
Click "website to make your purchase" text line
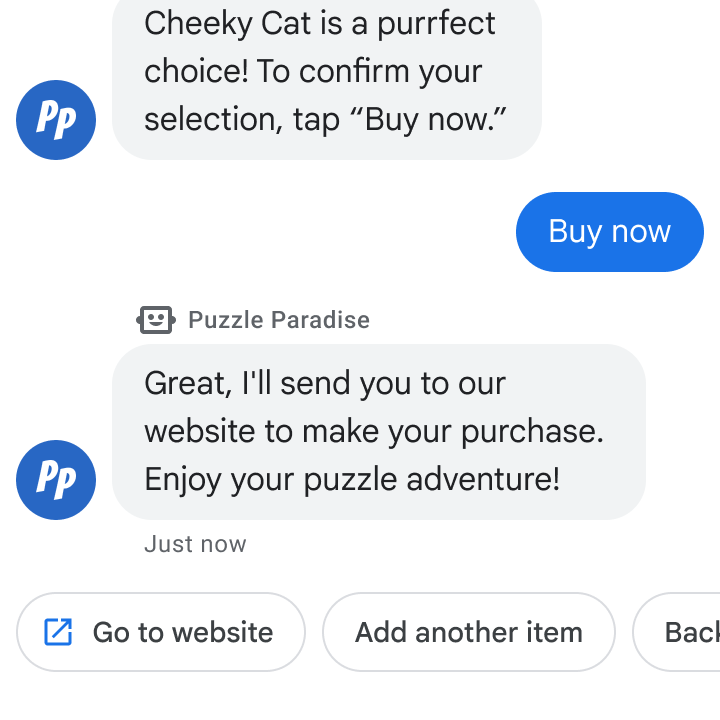374,431
